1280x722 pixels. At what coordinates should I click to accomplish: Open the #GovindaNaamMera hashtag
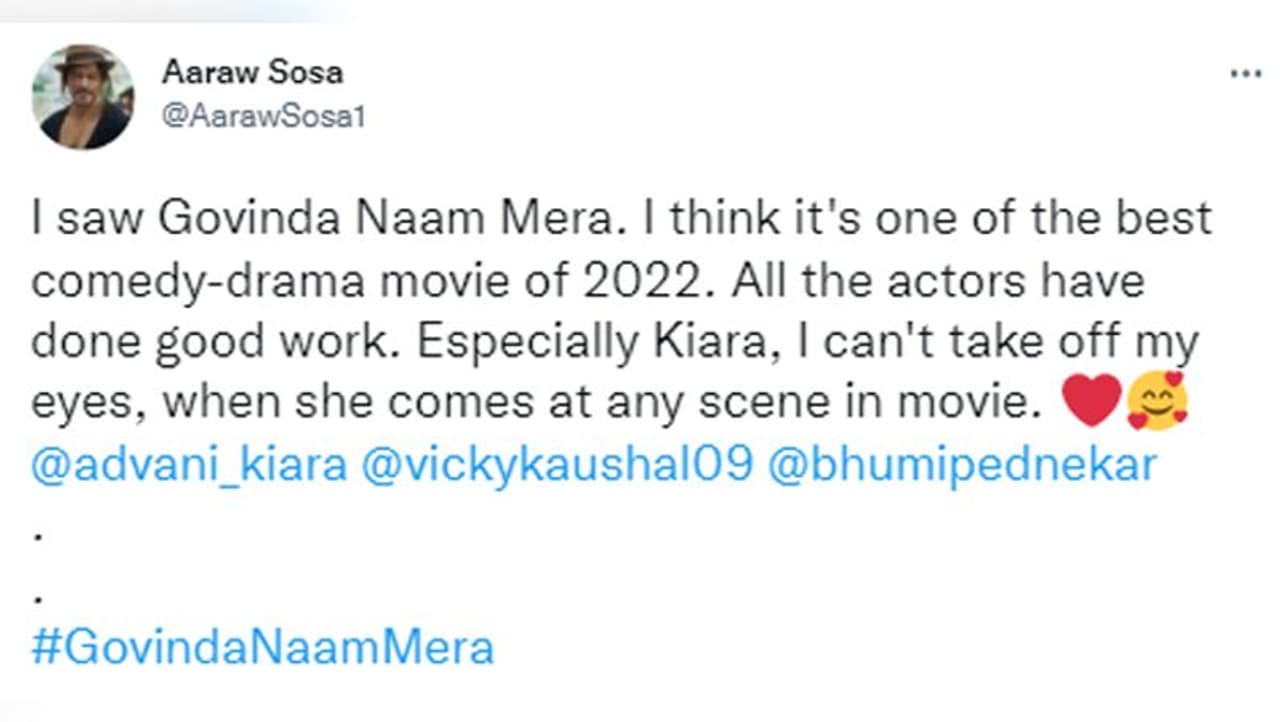click(x=263, y=647)
